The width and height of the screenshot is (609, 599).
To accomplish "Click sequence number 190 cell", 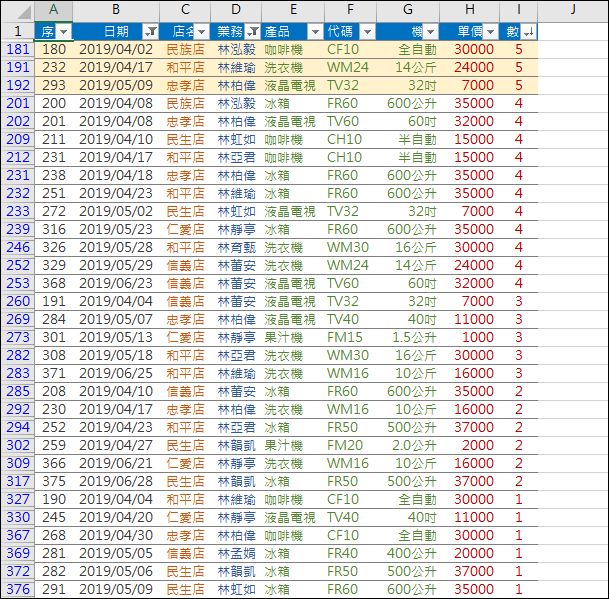I will pyautogui.click(x=54, y=499).
